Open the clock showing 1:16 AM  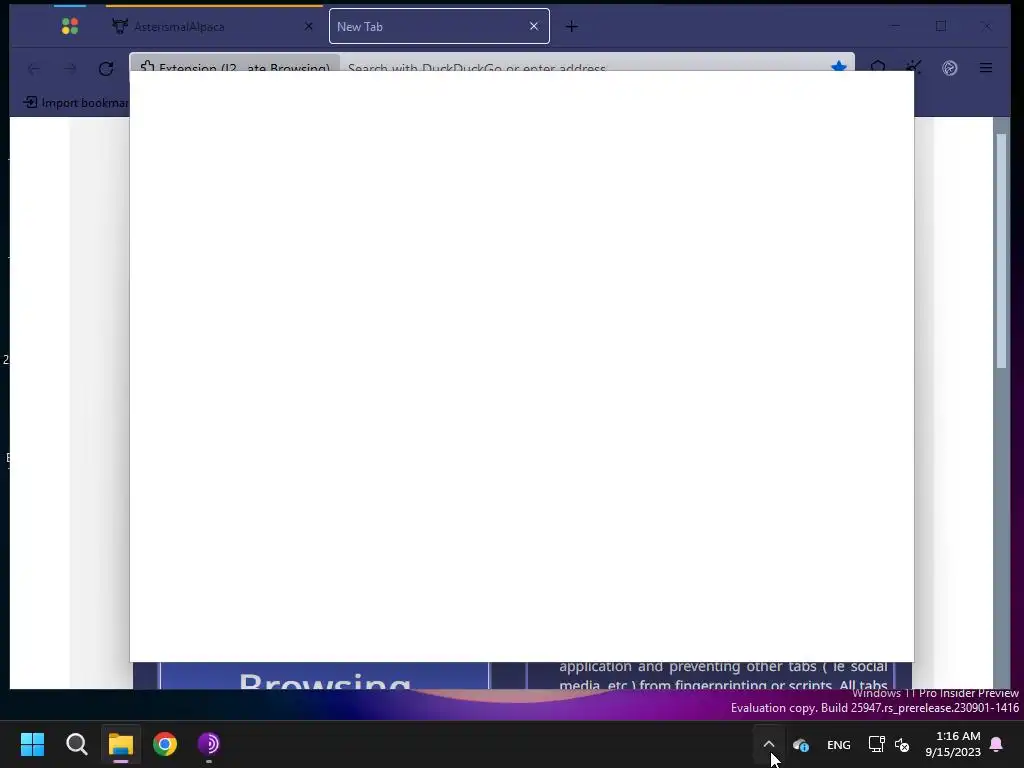[x=953, y=744]
